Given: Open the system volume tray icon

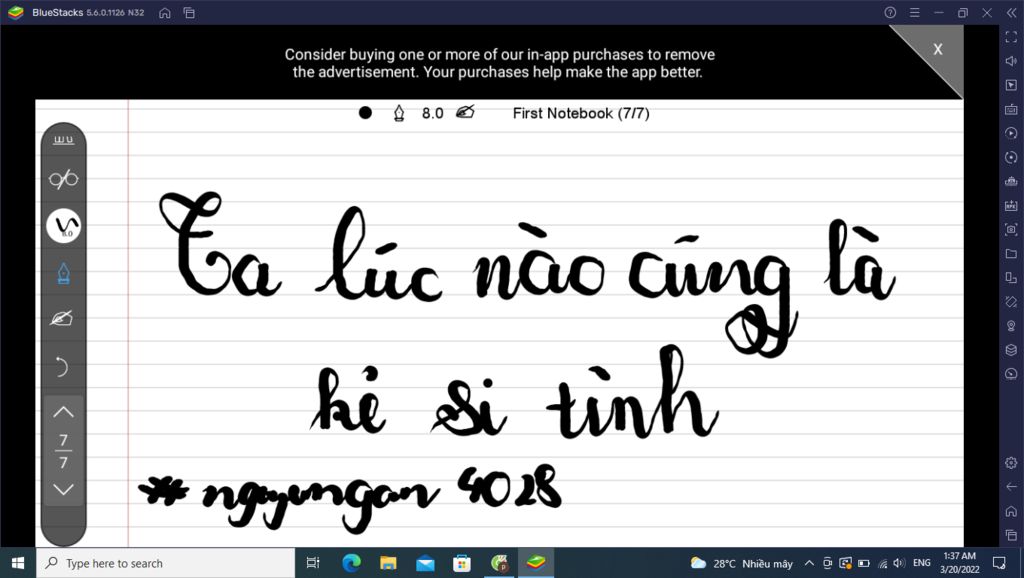Looking at the screenshot, I should coord(899,563).
